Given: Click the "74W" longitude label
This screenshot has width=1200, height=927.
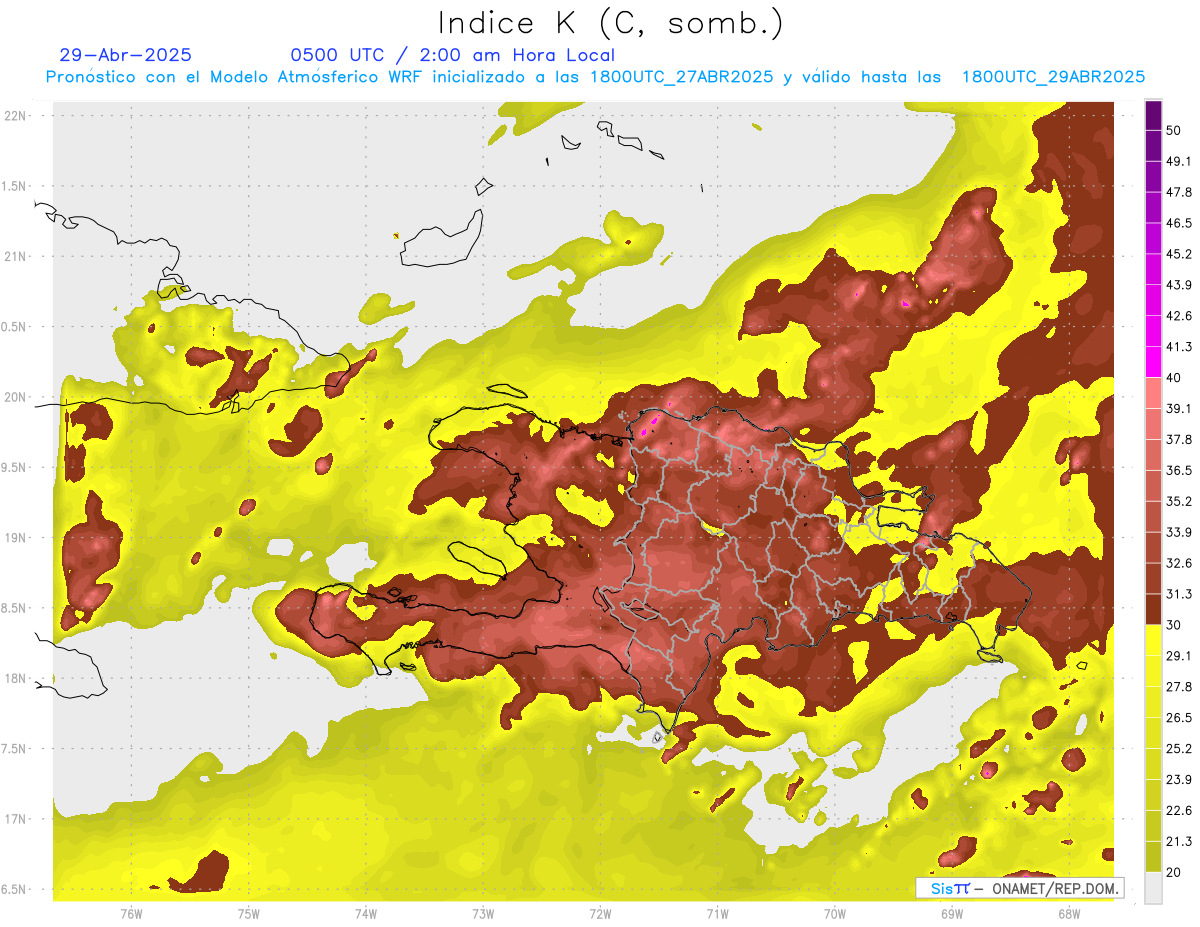Looking at the screenshot, I should [365, 914].
